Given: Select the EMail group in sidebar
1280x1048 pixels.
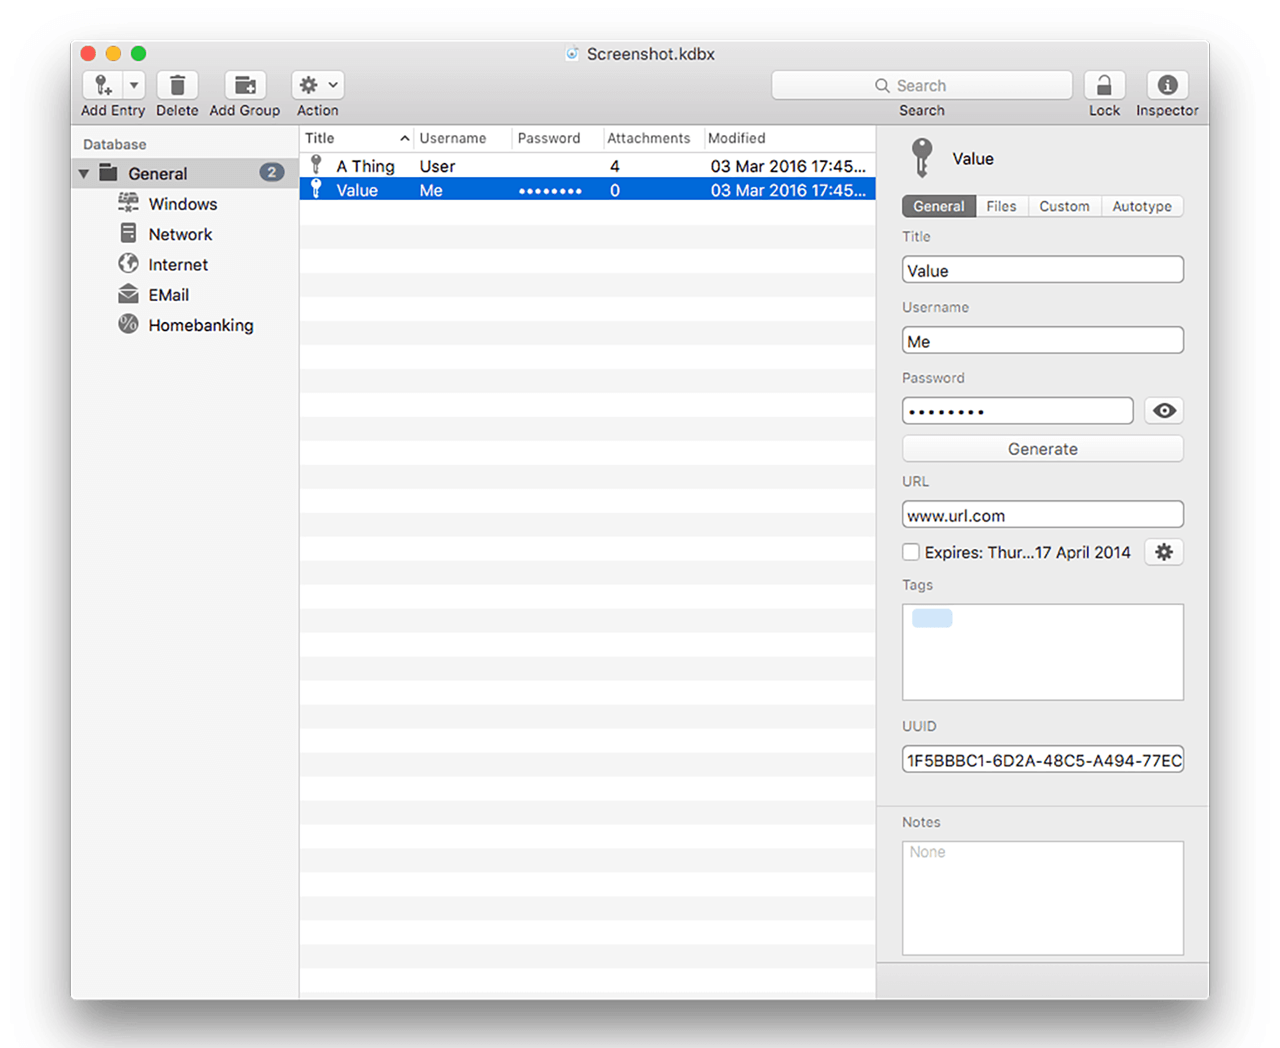Looking at the screenshot, I should [x=168, y=295].
